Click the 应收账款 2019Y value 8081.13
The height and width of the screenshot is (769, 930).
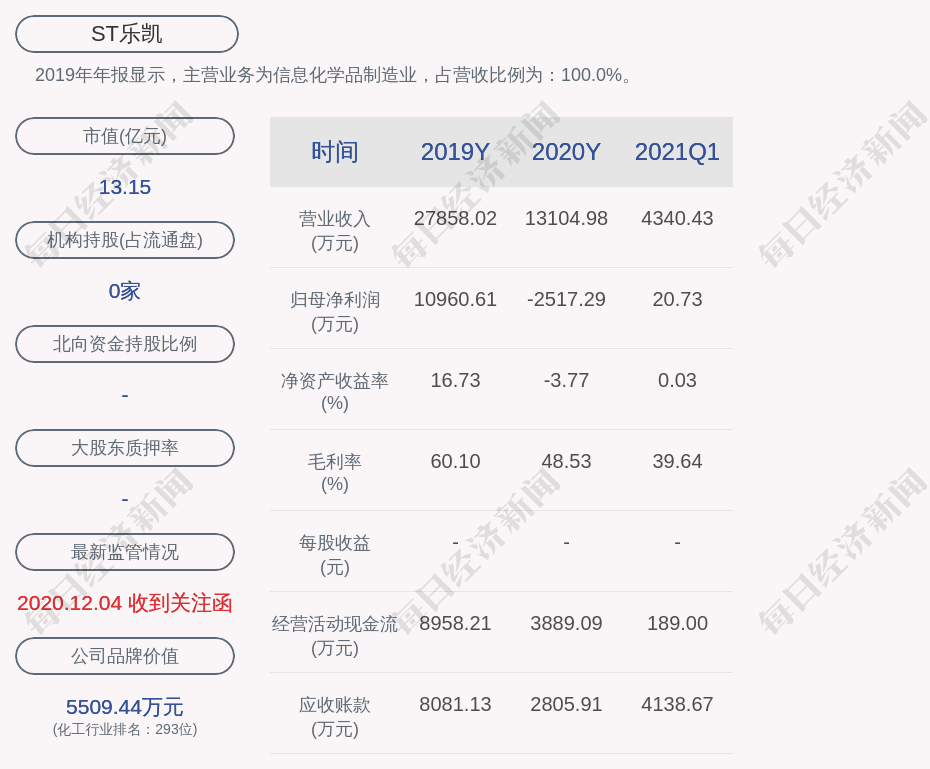coord(455,704)
